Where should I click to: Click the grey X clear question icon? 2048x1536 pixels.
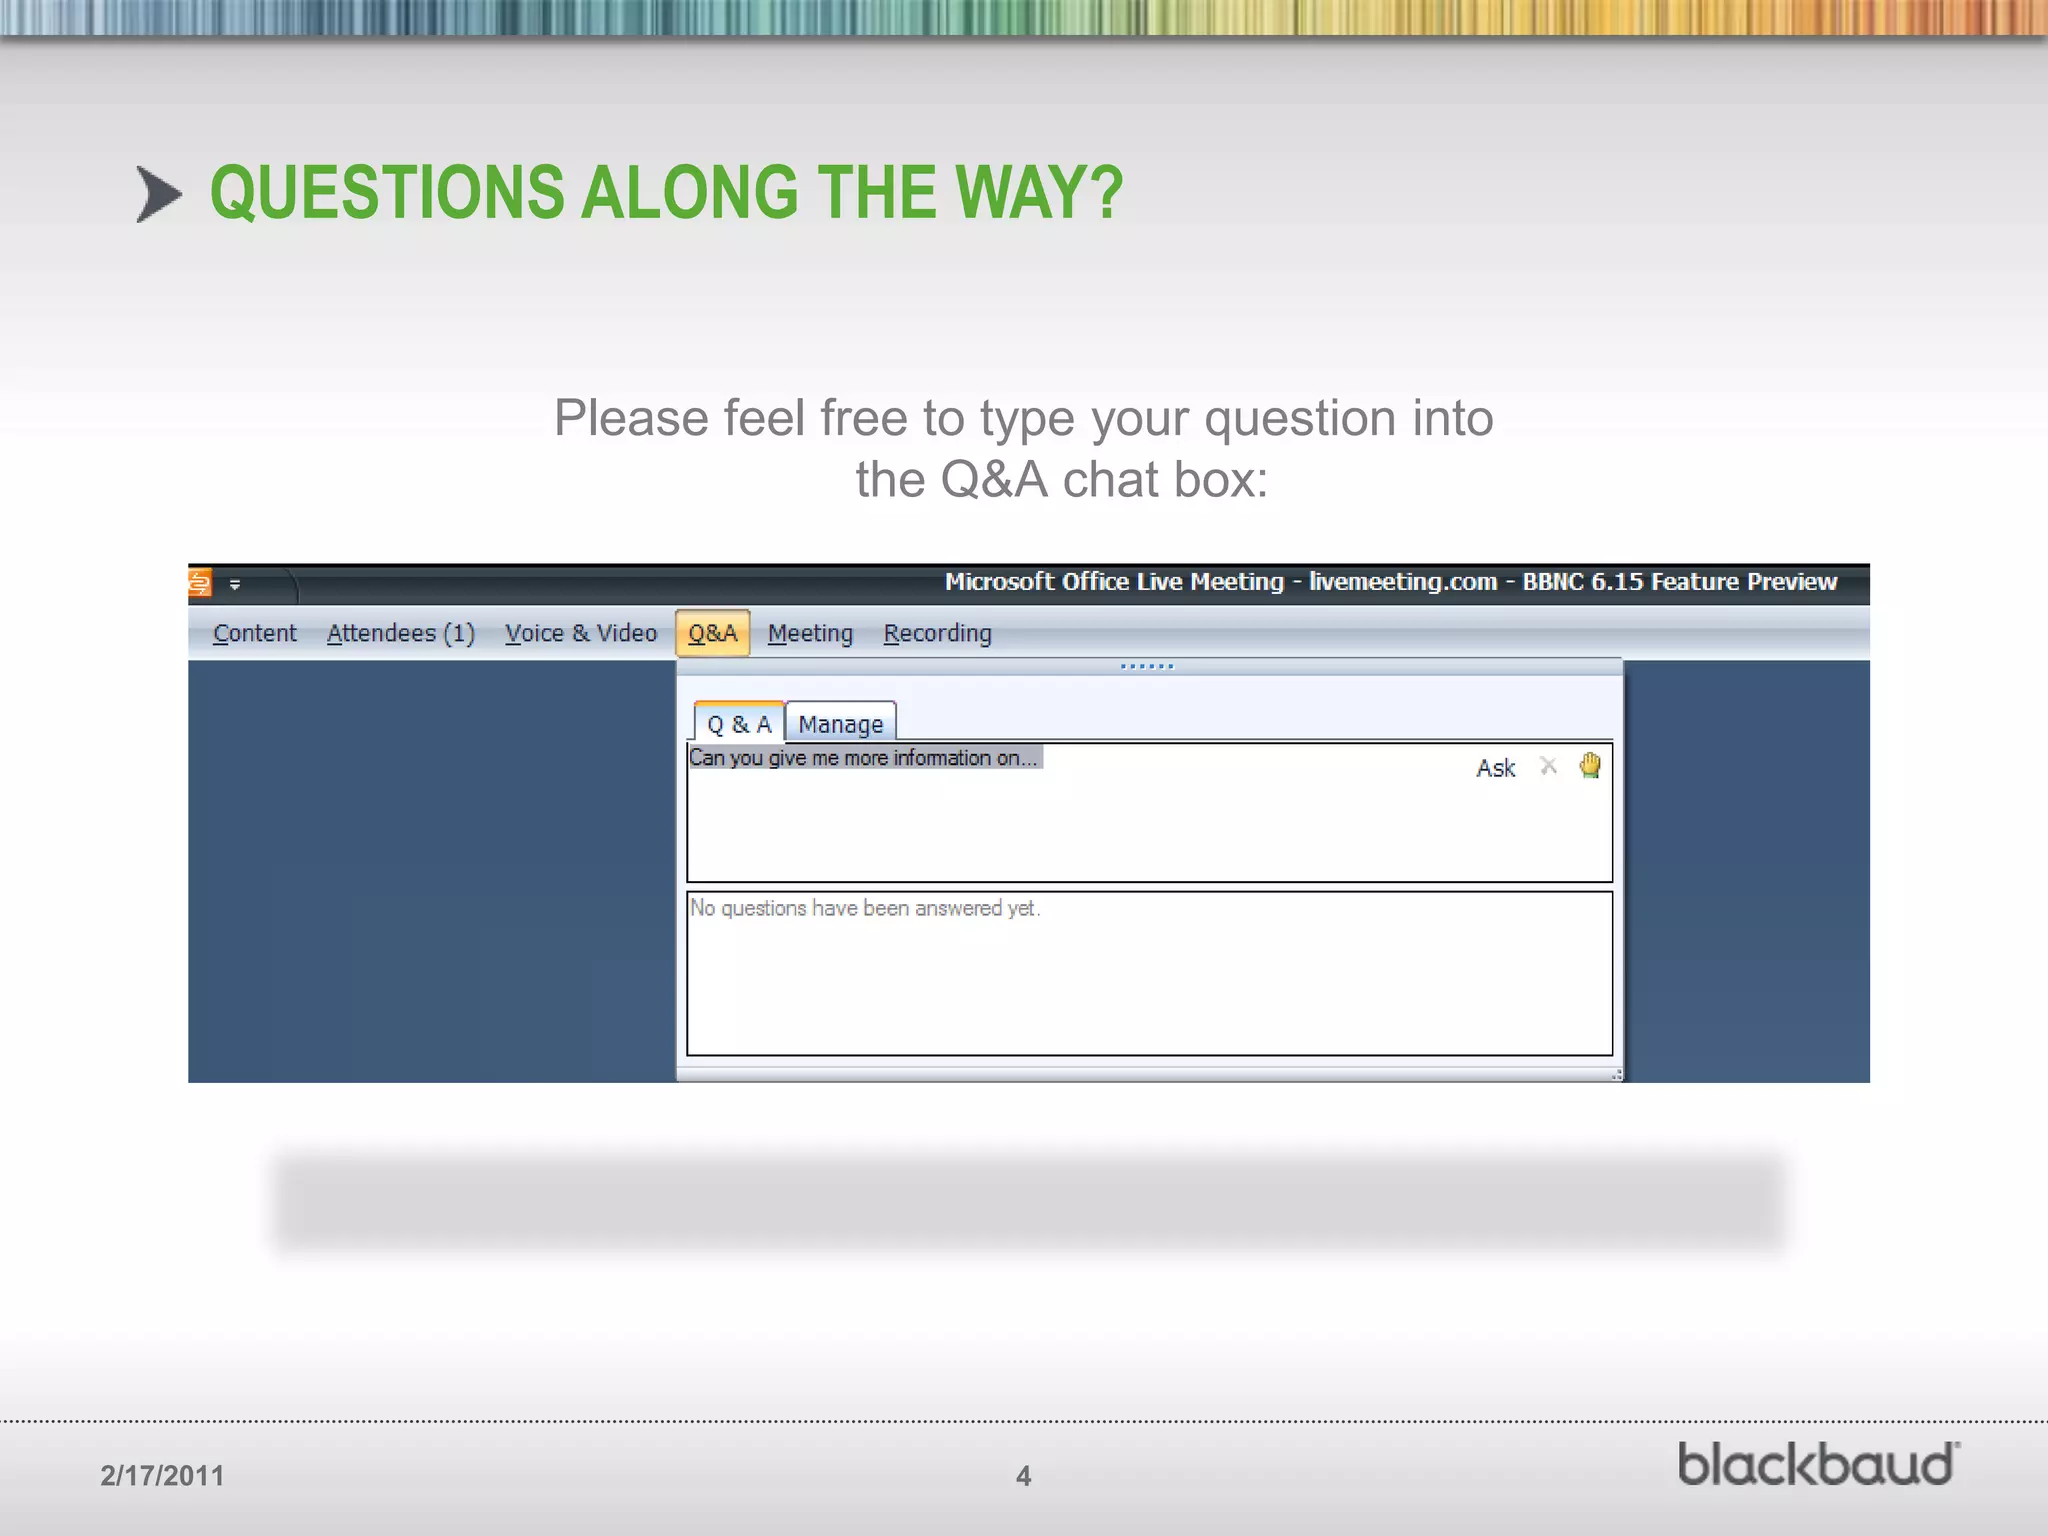[1548, 766]
